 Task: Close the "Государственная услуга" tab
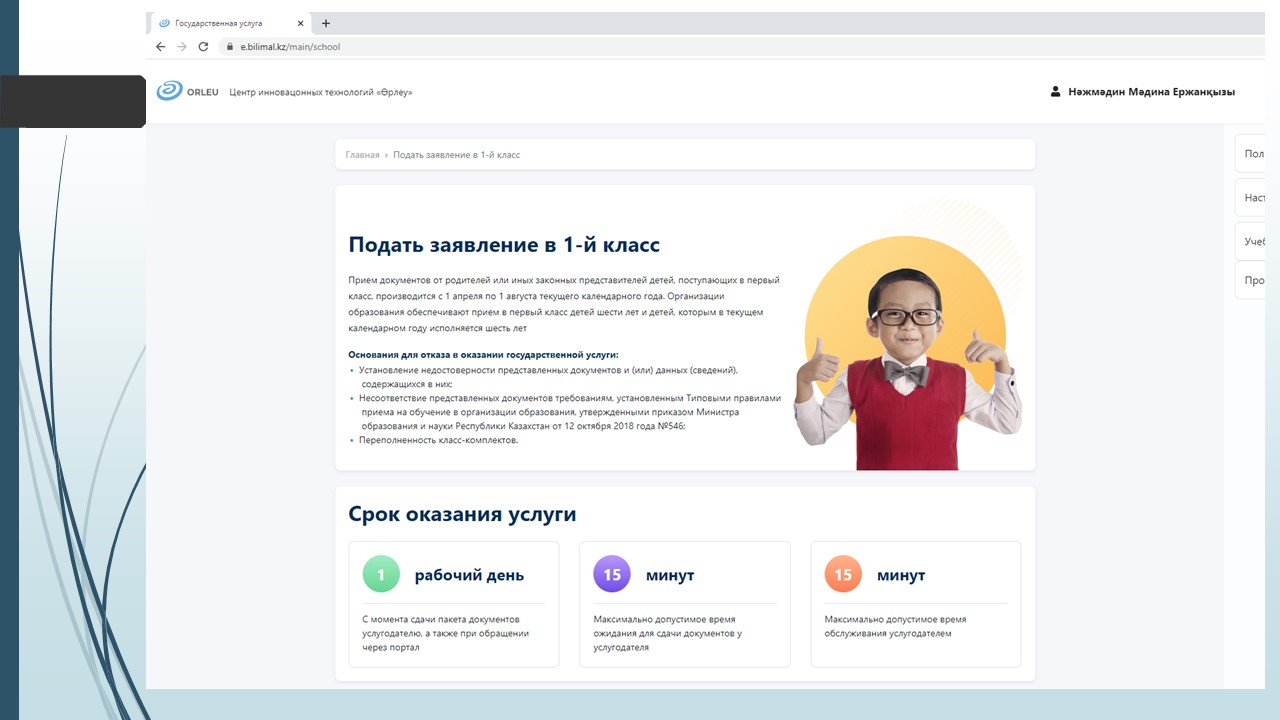click(x=300, y=23)
